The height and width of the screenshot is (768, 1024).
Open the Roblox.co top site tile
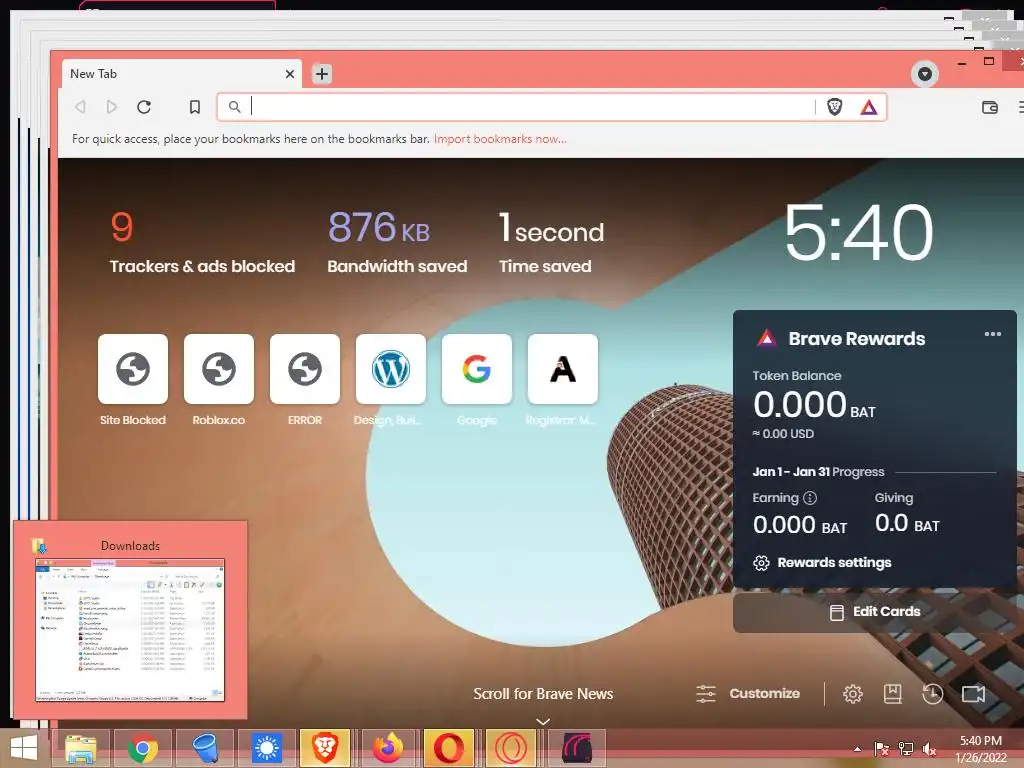219,369
